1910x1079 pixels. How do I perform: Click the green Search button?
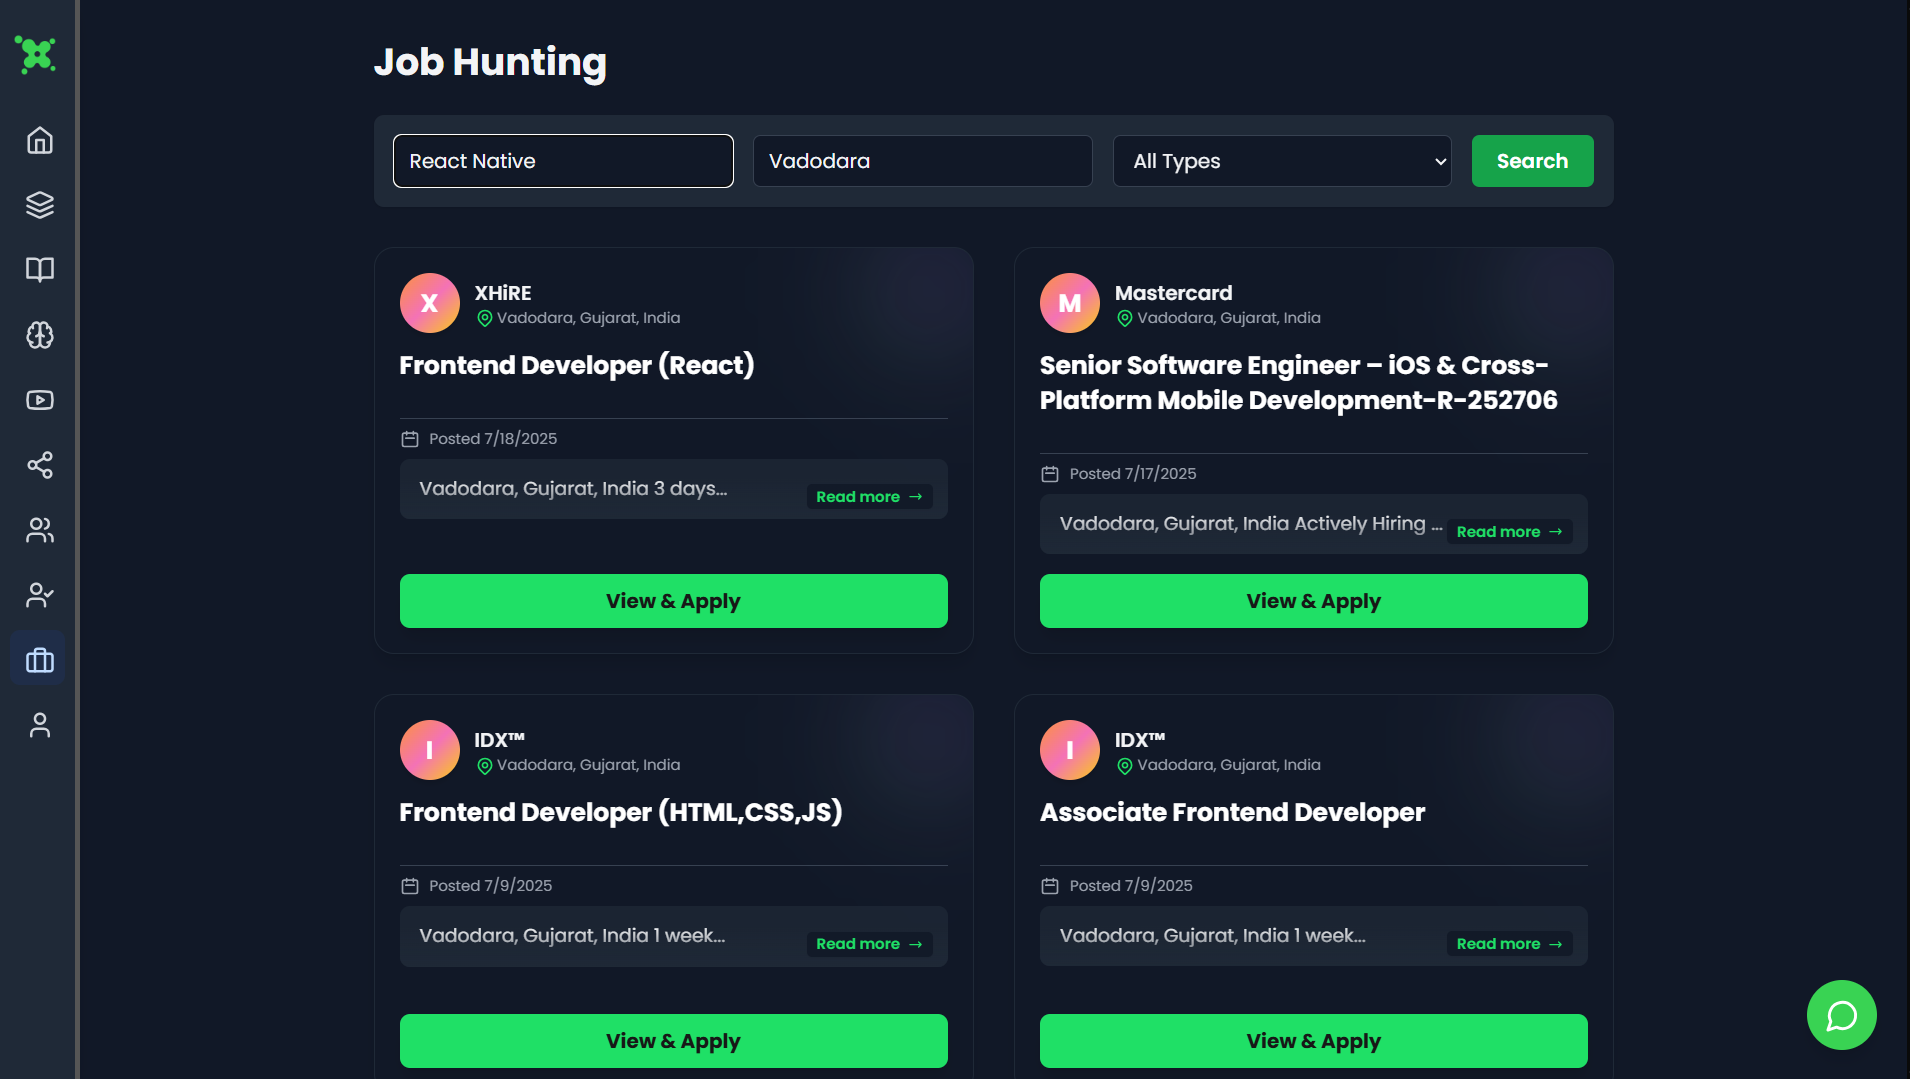(x=1532, y=161)
